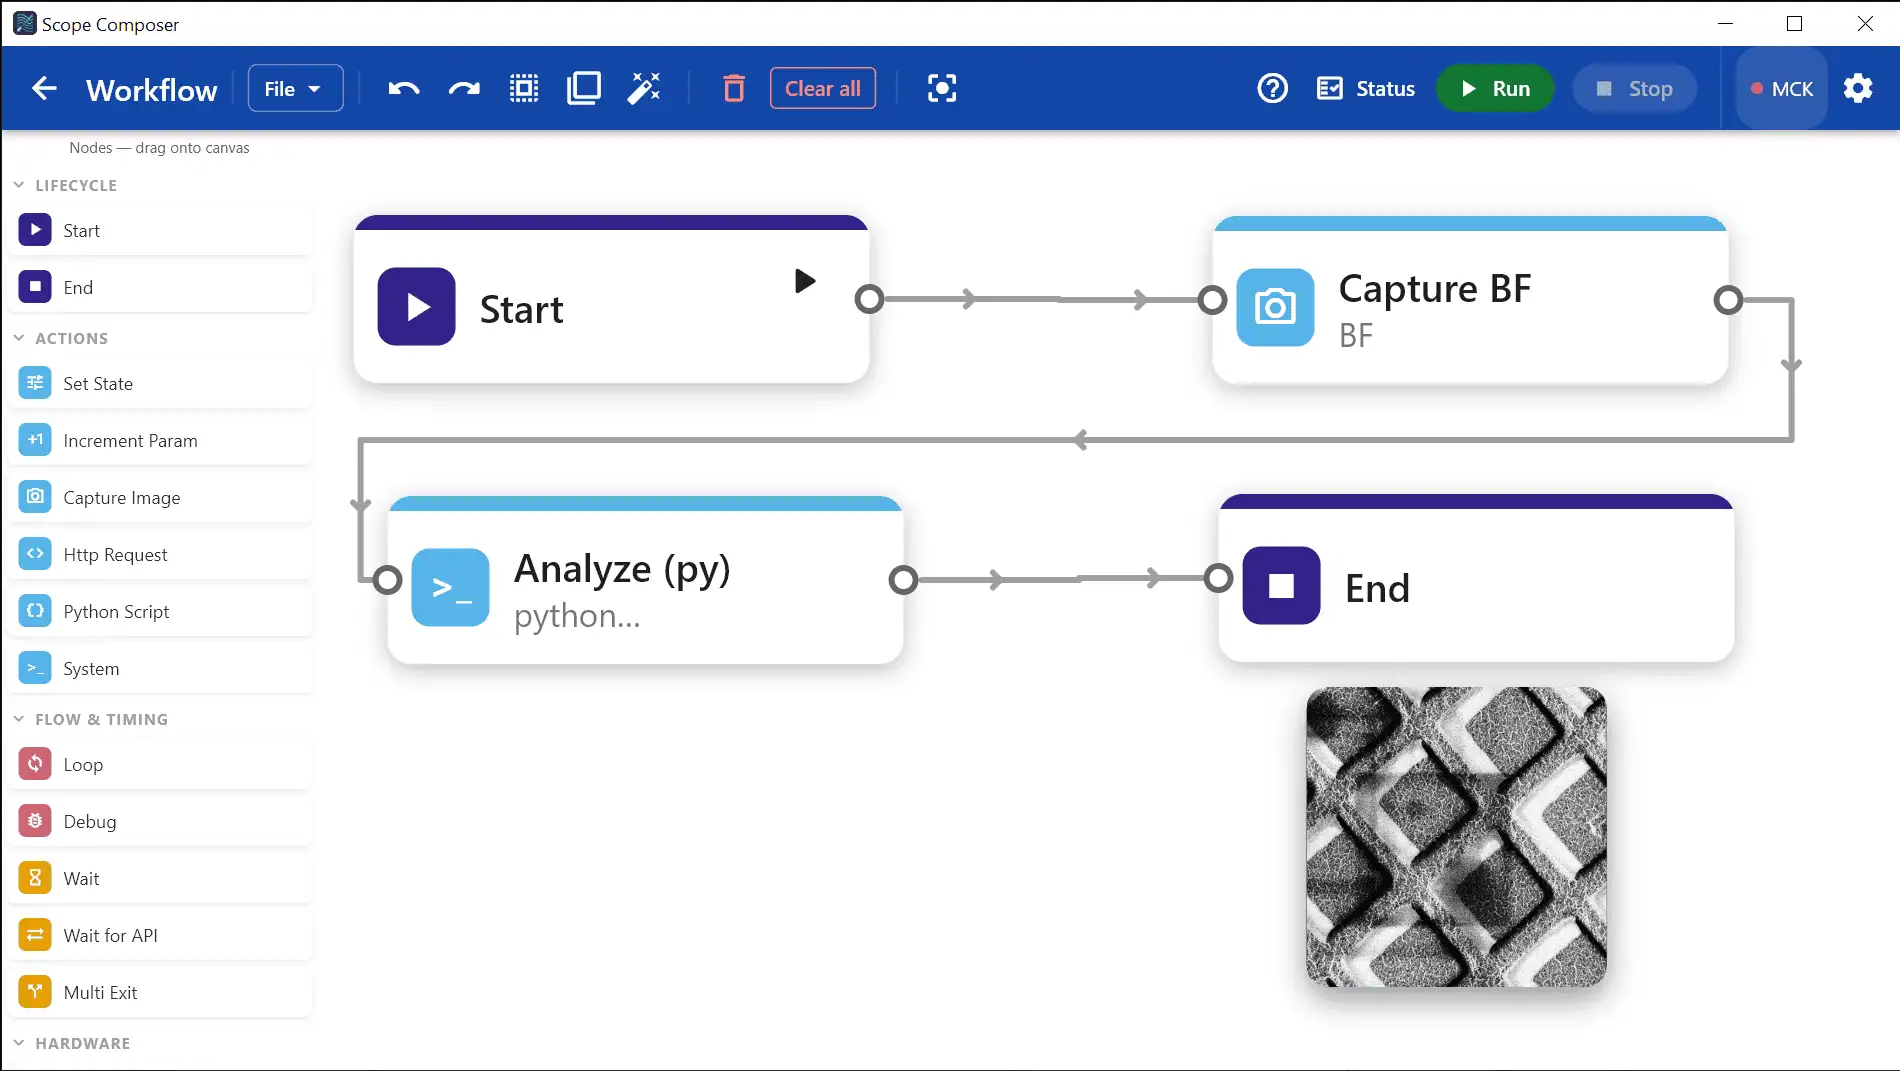
Task: Click the red trash delete icon
Action: [x=734, y=89]
